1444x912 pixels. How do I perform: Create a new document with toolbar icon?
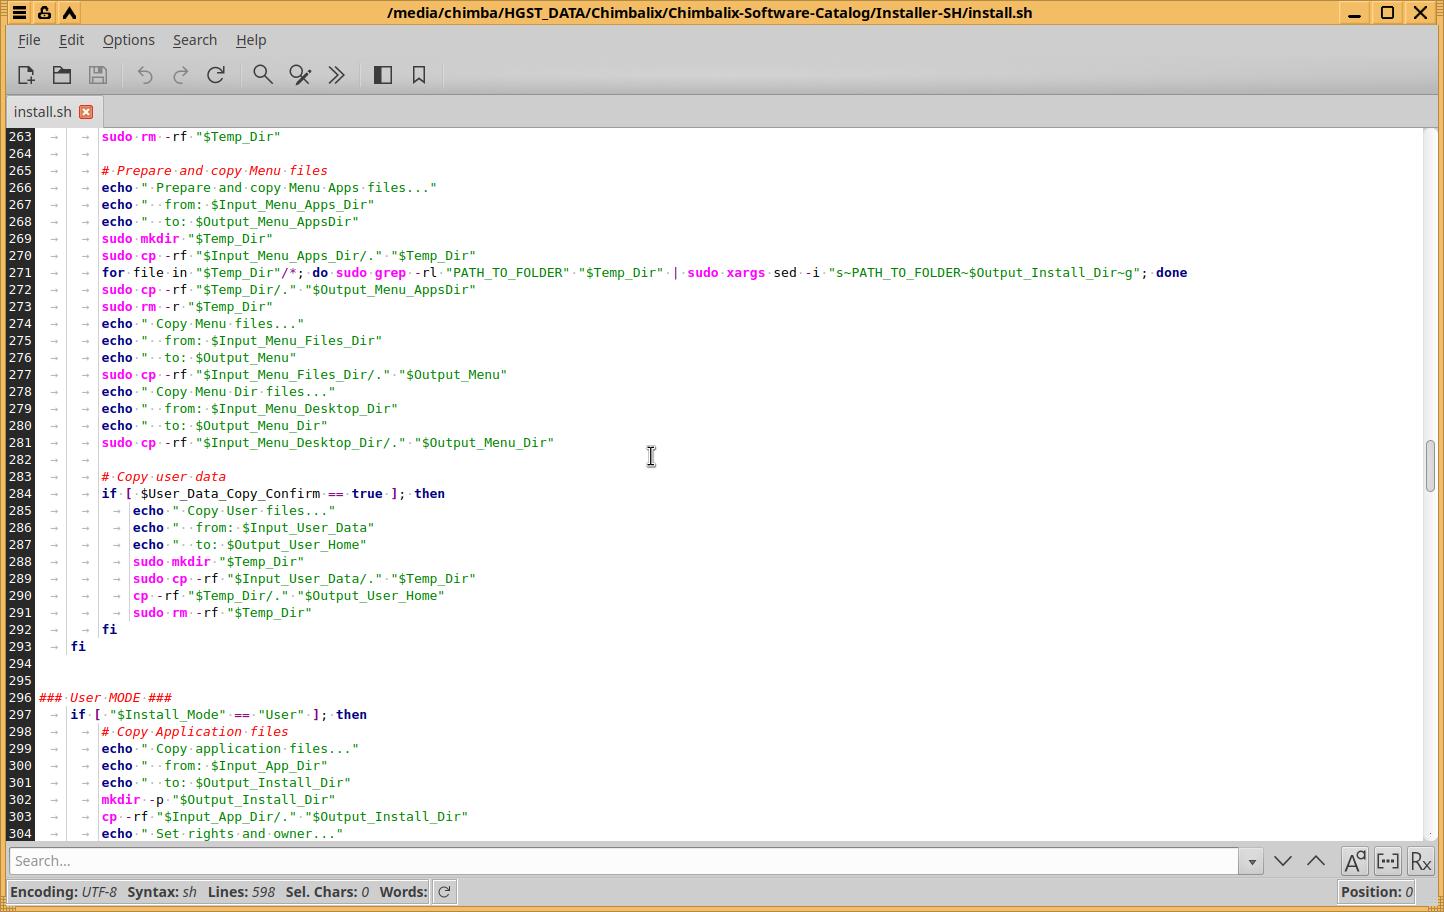click(26, 75)
